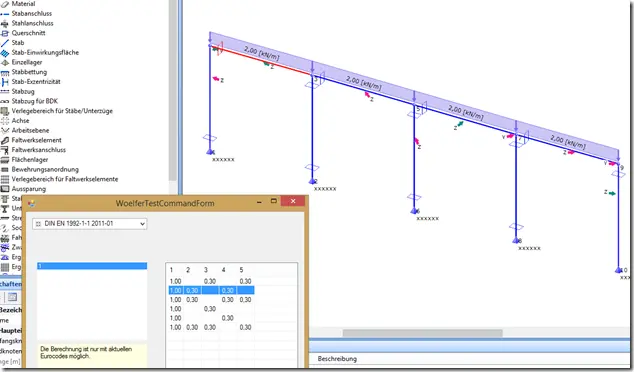Click the Beschreibung column header
This screenshot has width=634, height=372.
pyautogui.click(x=337, y=359)
